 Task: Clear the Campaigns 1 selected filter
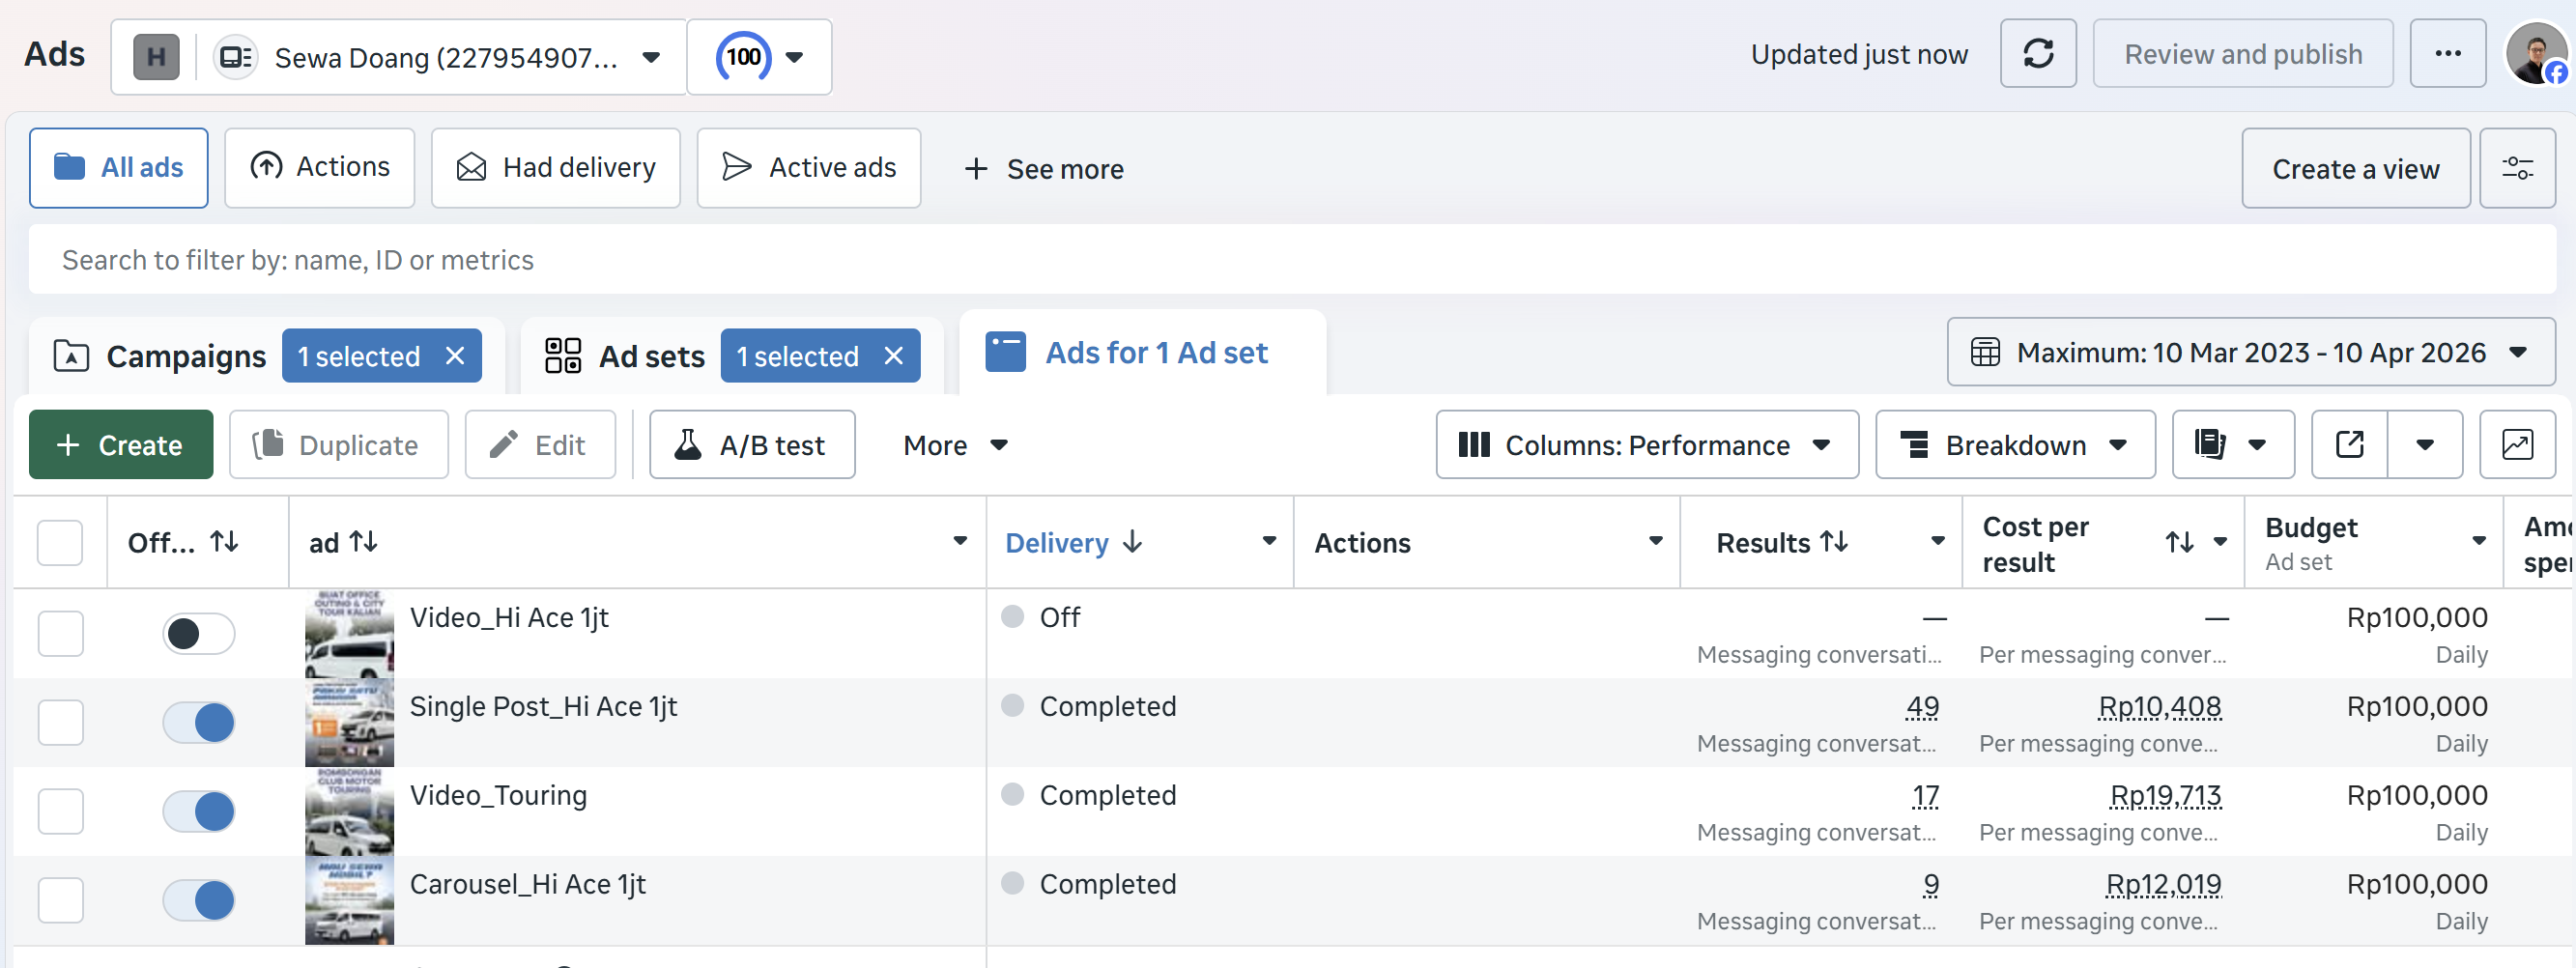pyautogui.click(x=455, y=356)
